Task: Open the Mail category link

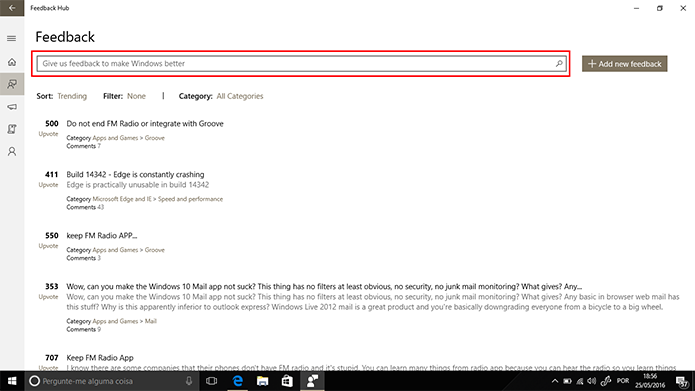Action: [x=151, y=321]
